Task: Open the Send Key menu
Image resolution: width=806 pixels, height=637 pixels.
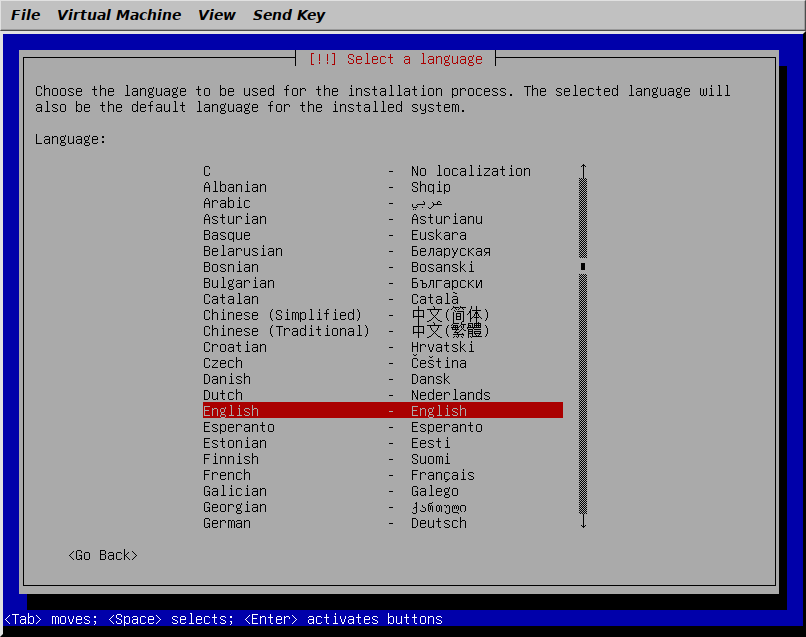Action: pyautogui.click(x=289, y=14)
